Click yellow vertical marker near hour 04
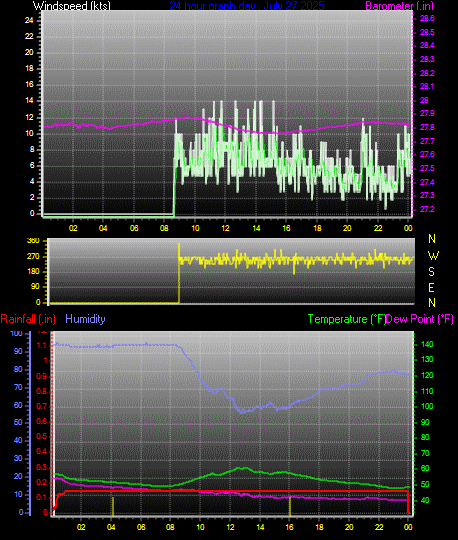 pos(113,507)
